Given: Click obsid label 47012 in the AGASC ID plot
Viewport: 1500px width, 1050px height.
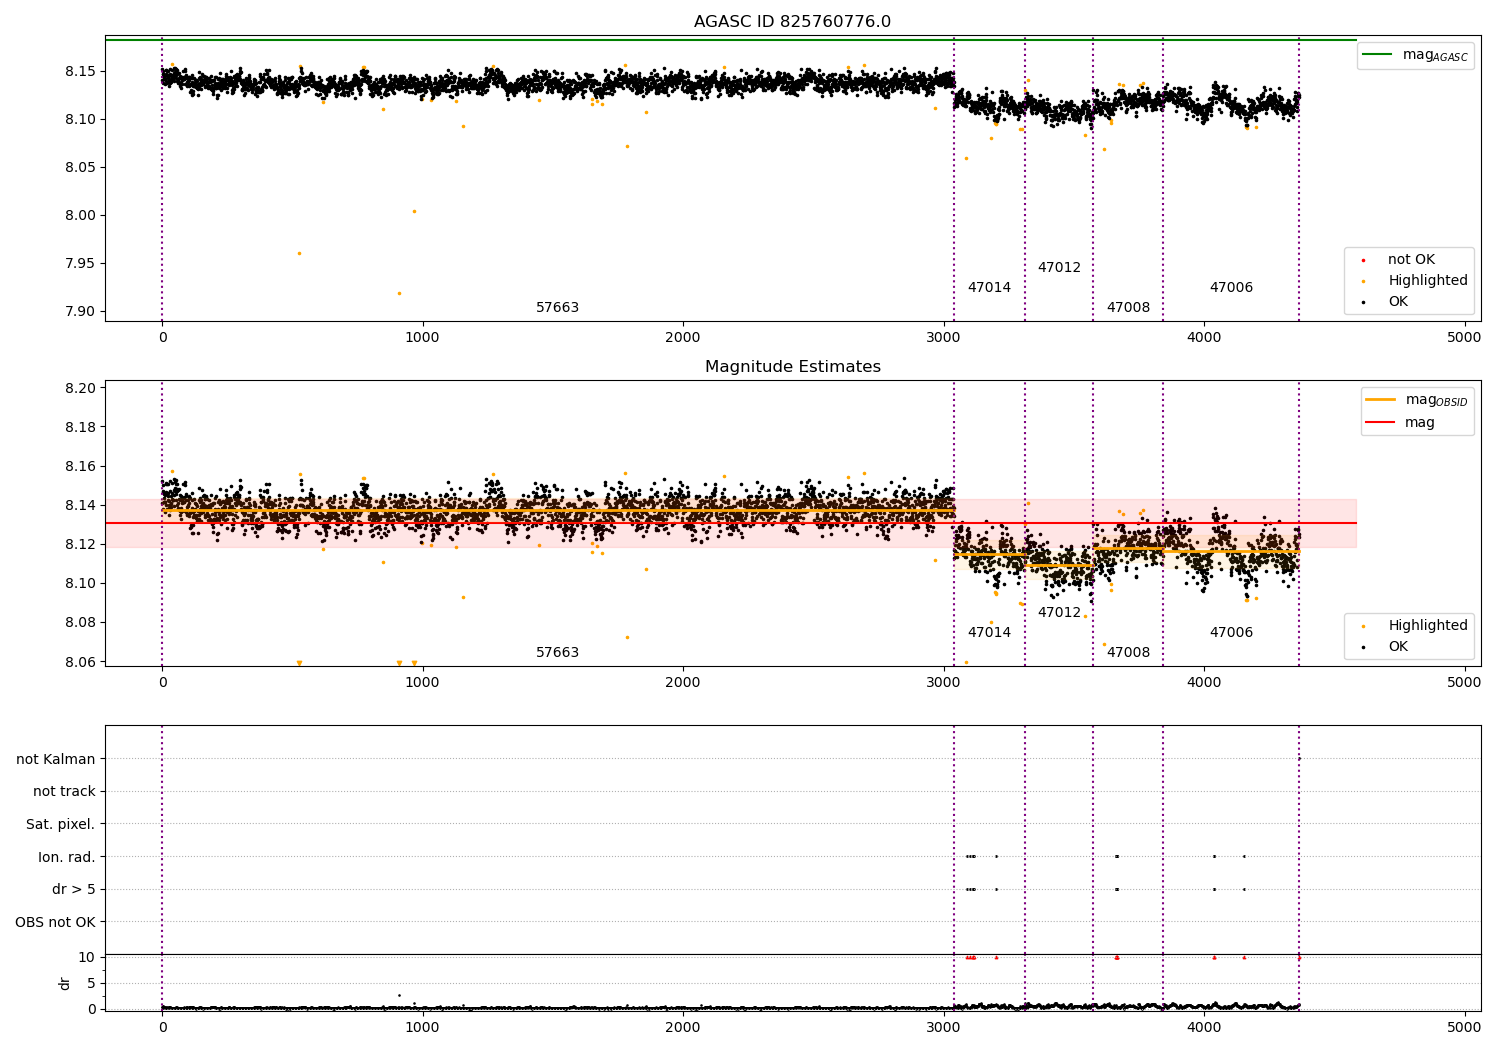Looking at the screenshot, I should [x=1059, y=268].
